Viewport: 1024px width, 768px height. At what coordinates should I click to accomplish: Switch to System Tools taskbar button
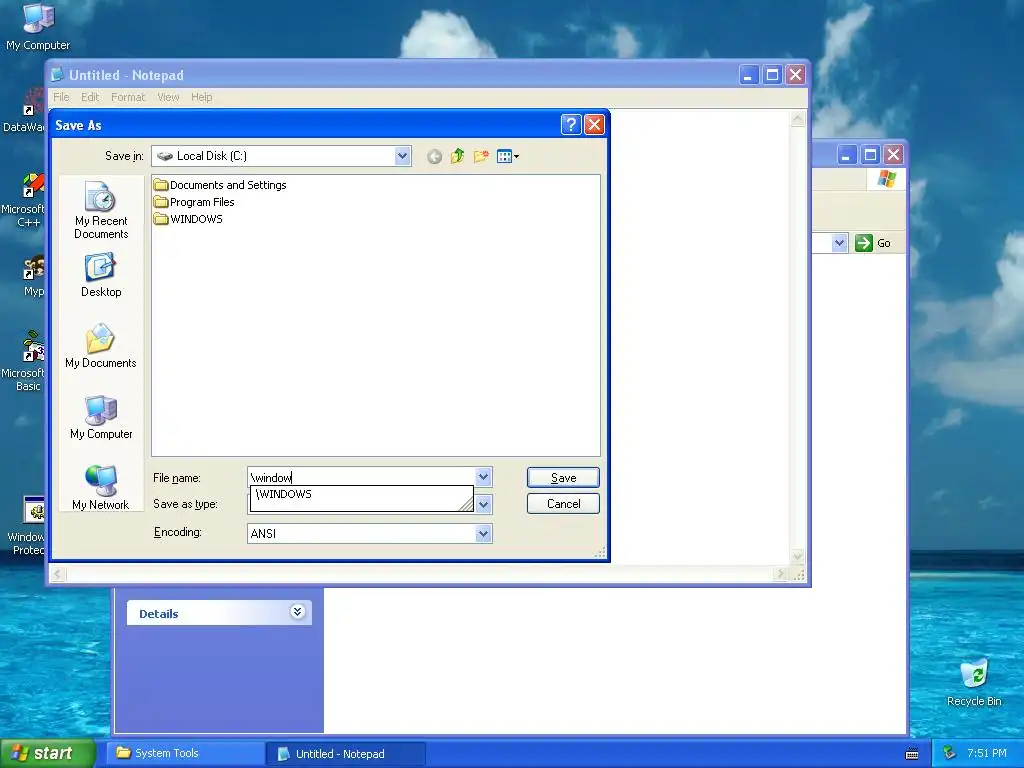pos(184,754)
